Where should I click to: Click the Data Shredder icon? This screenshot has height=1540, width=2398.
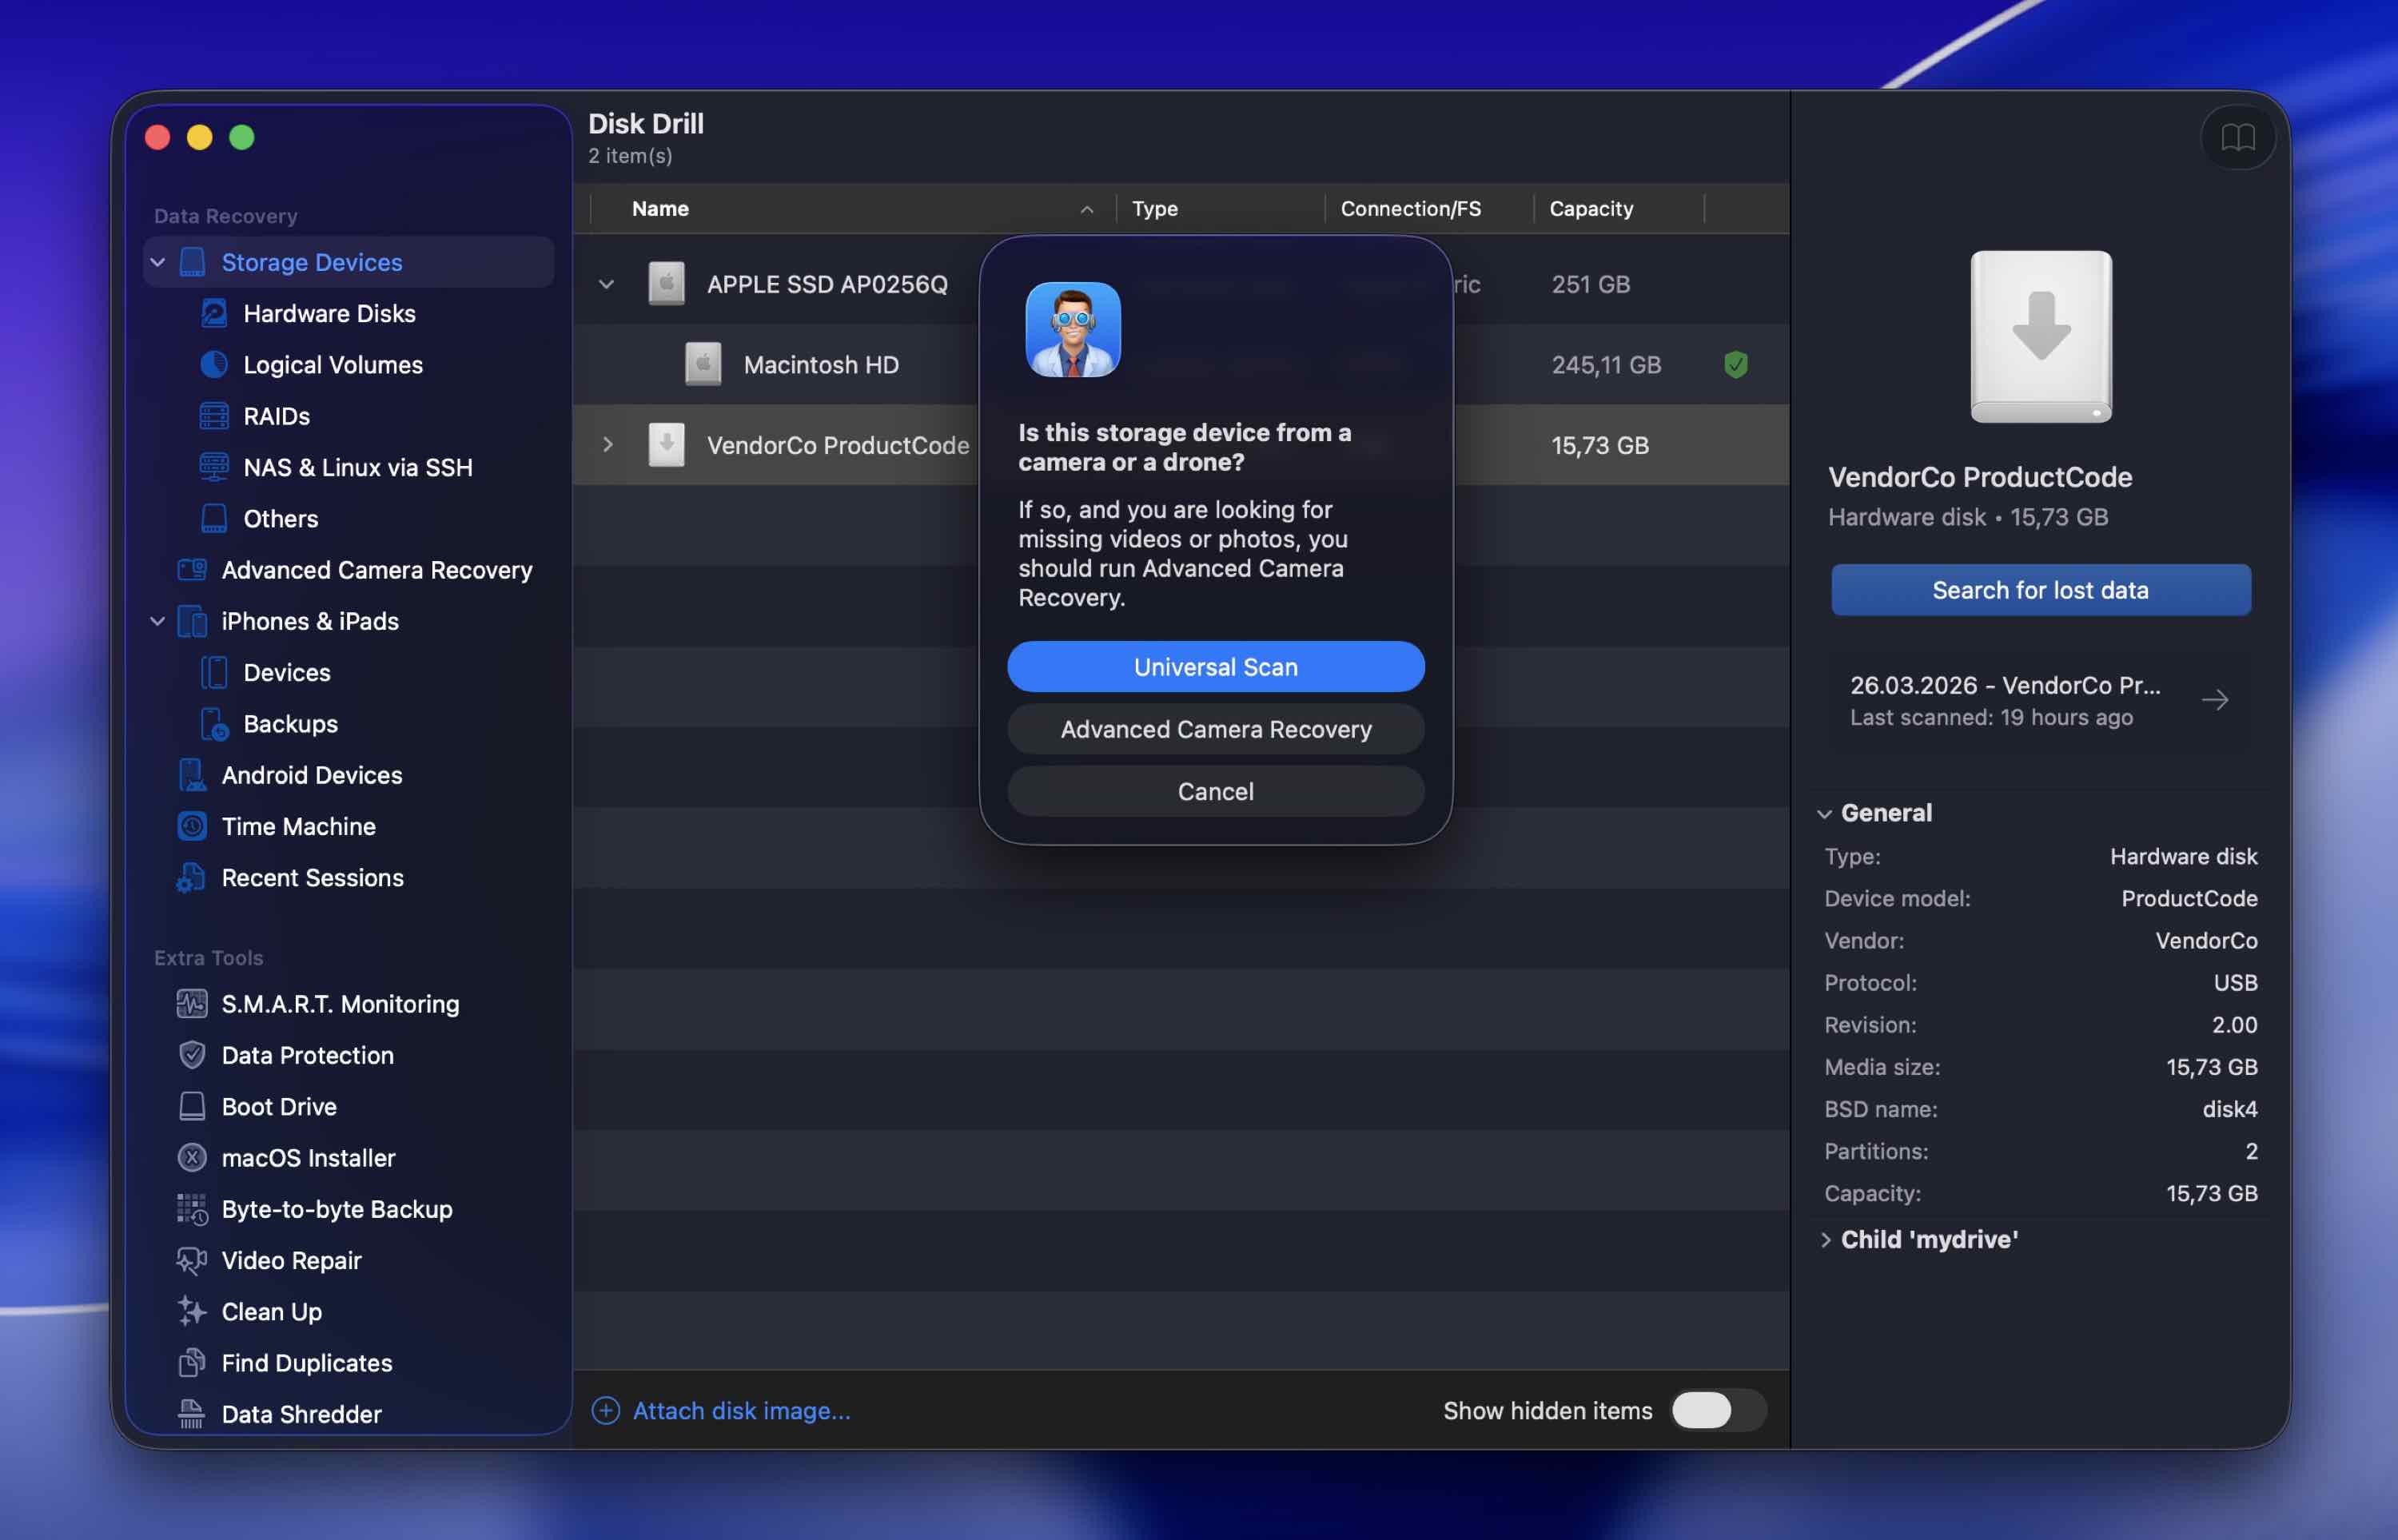[192, 1414]
